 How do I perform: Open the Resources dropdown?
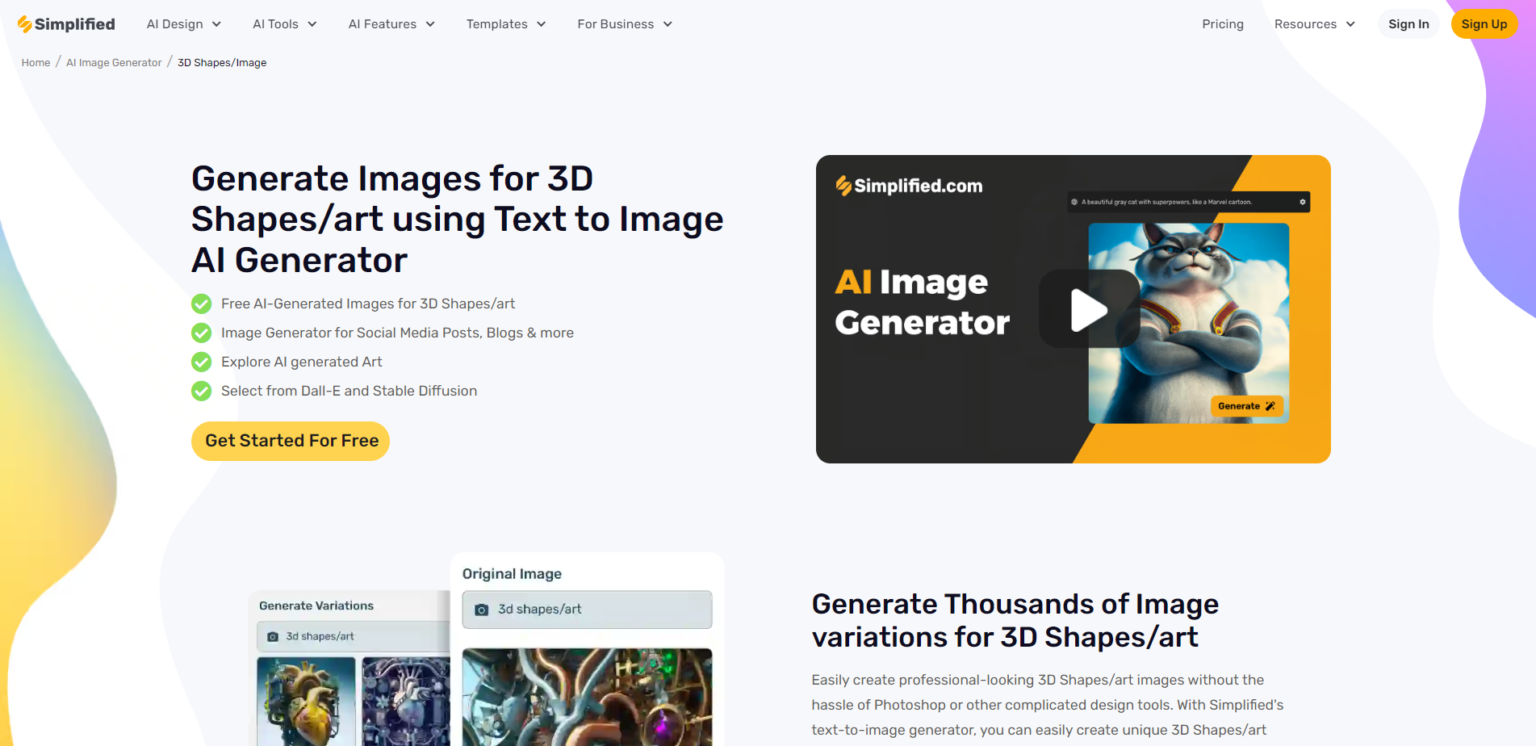tap(1314, 24)
